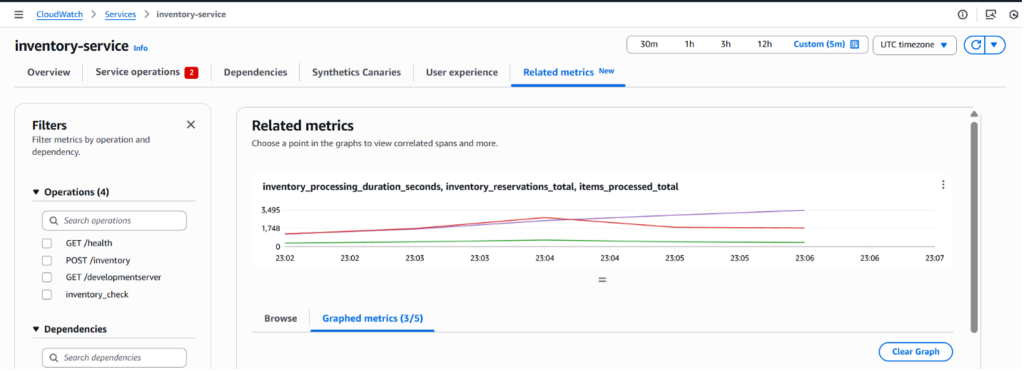This screenshot has width=1024, height=371.
Task: Click the CloudWatch breadcrumb link
Action: tap(60, 14)
